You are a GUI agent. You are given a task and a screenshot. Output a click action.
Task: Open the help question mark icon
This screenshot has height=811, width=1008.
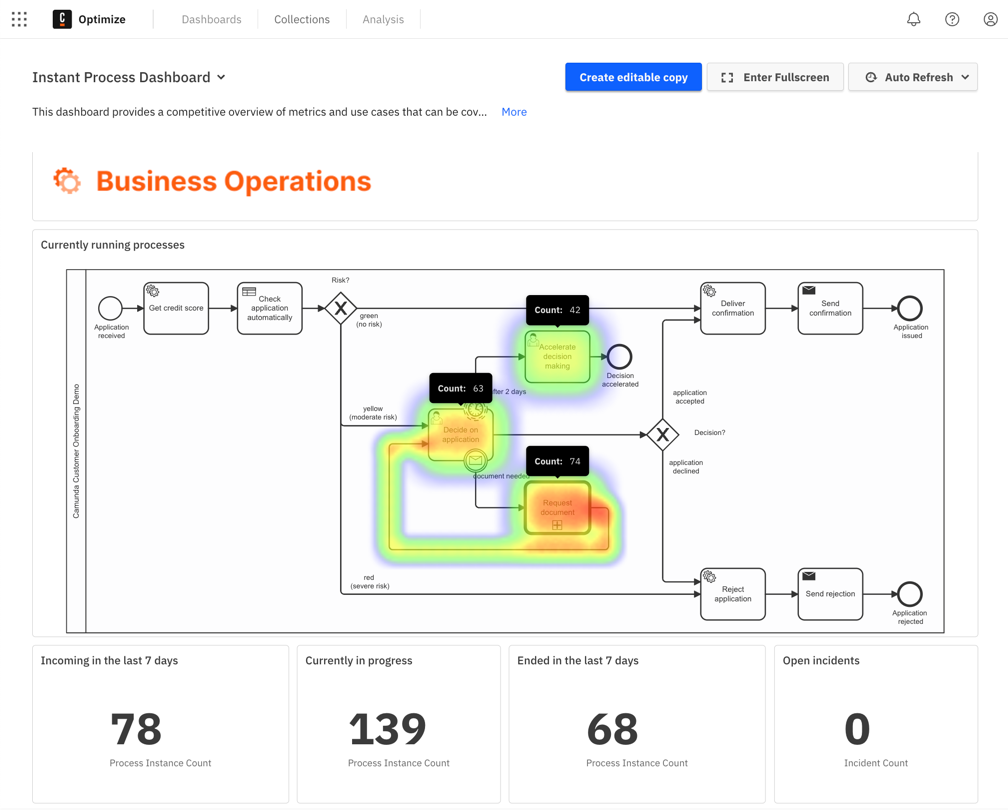952,19
